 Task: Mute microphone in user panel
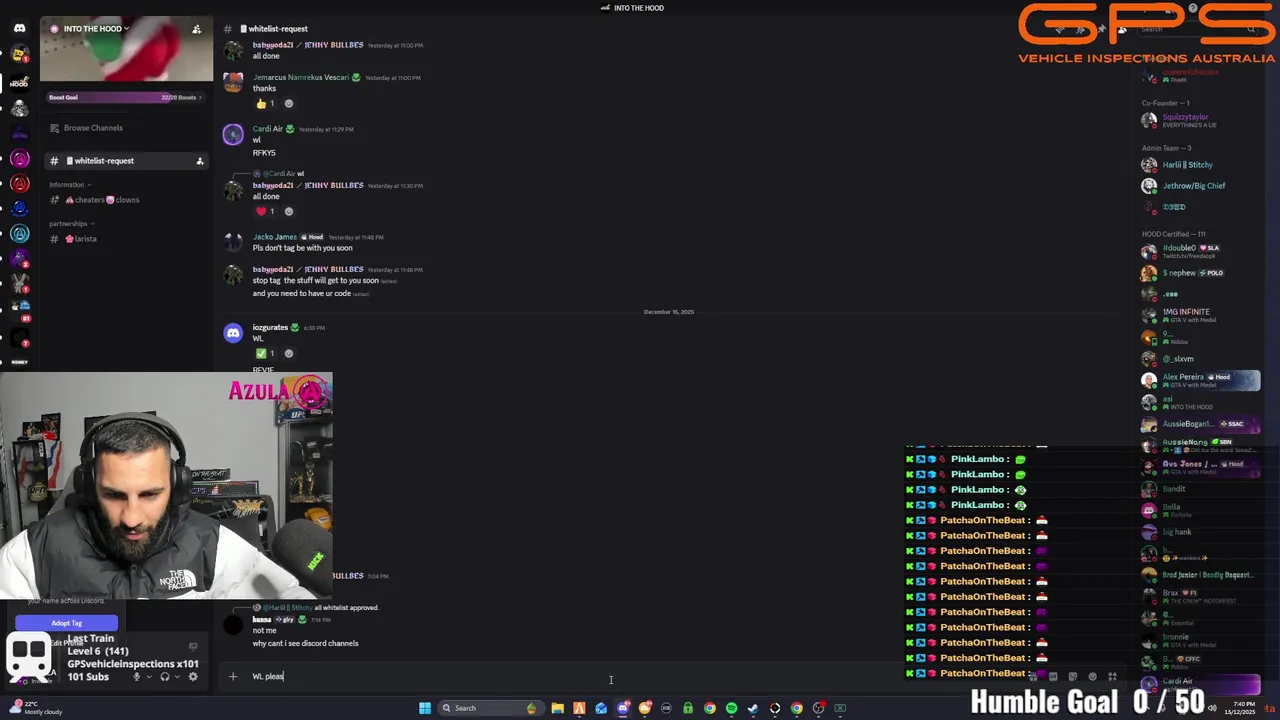(x=137, y=677)
